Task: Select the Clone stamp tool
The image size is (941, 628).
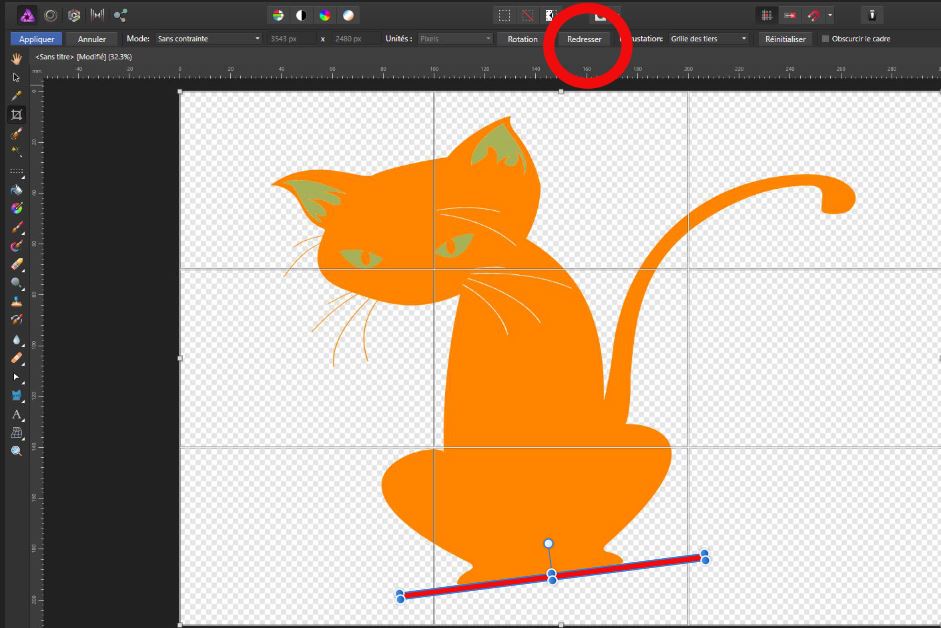Action: tap(16, 302)
